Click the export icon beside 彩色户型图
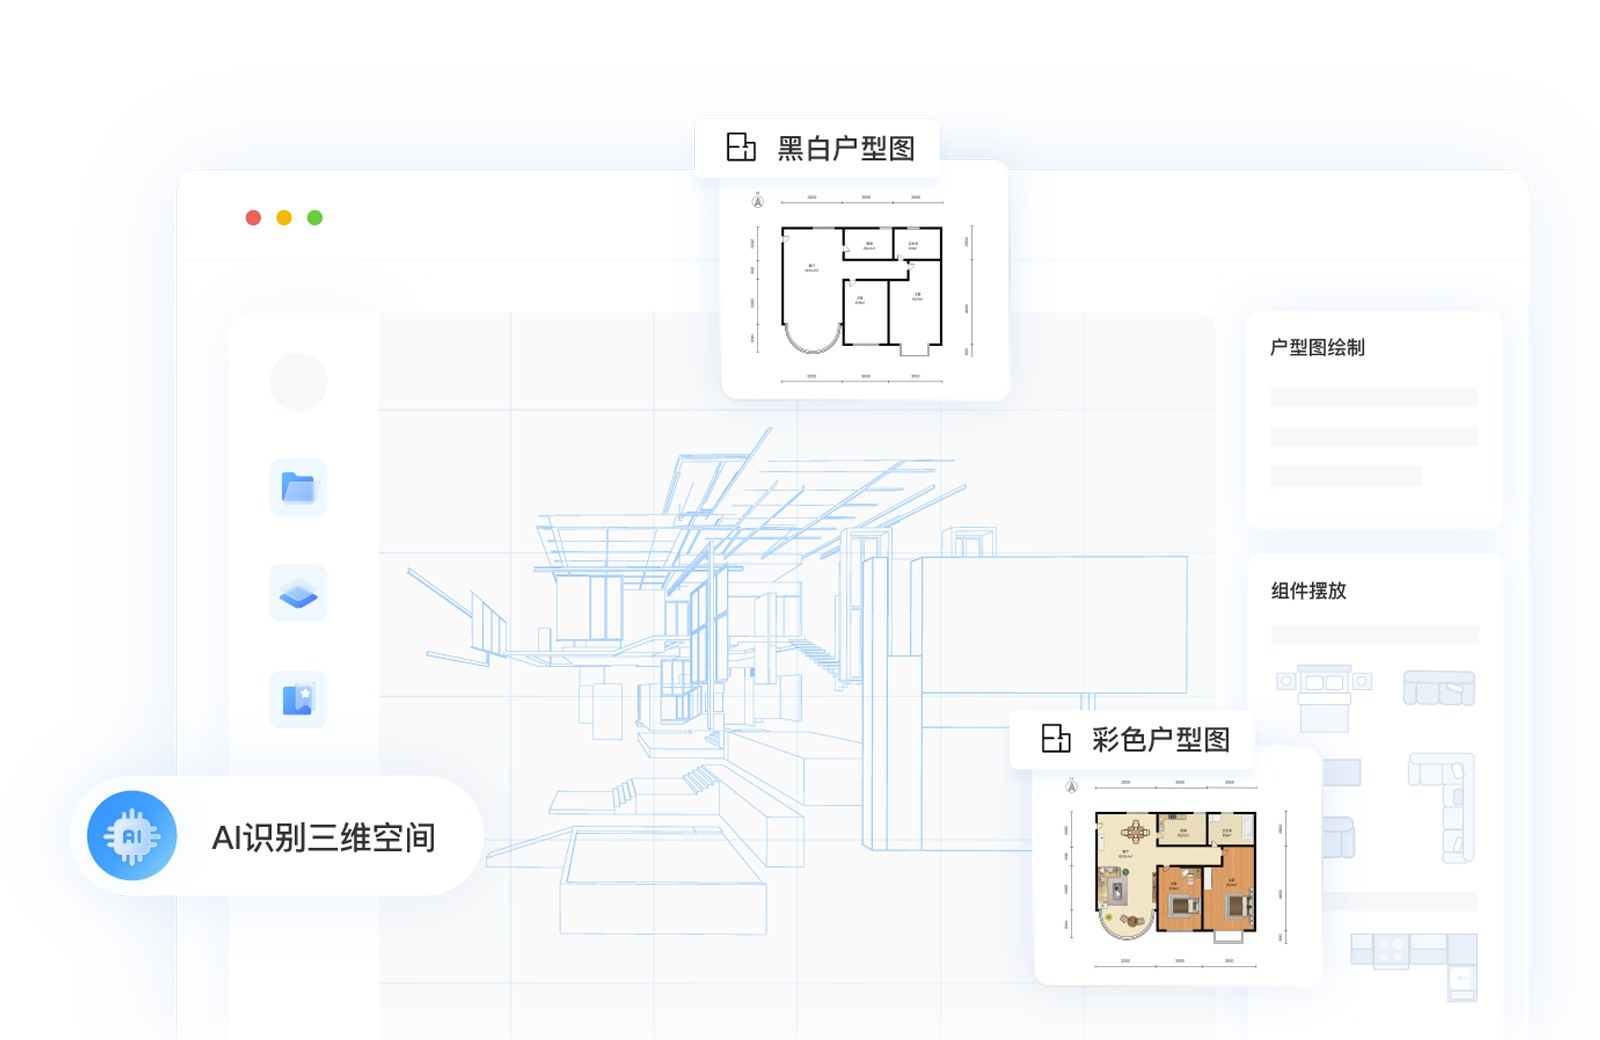Viewport: 1600px width, 1040px height. (x=1055, y=740)
